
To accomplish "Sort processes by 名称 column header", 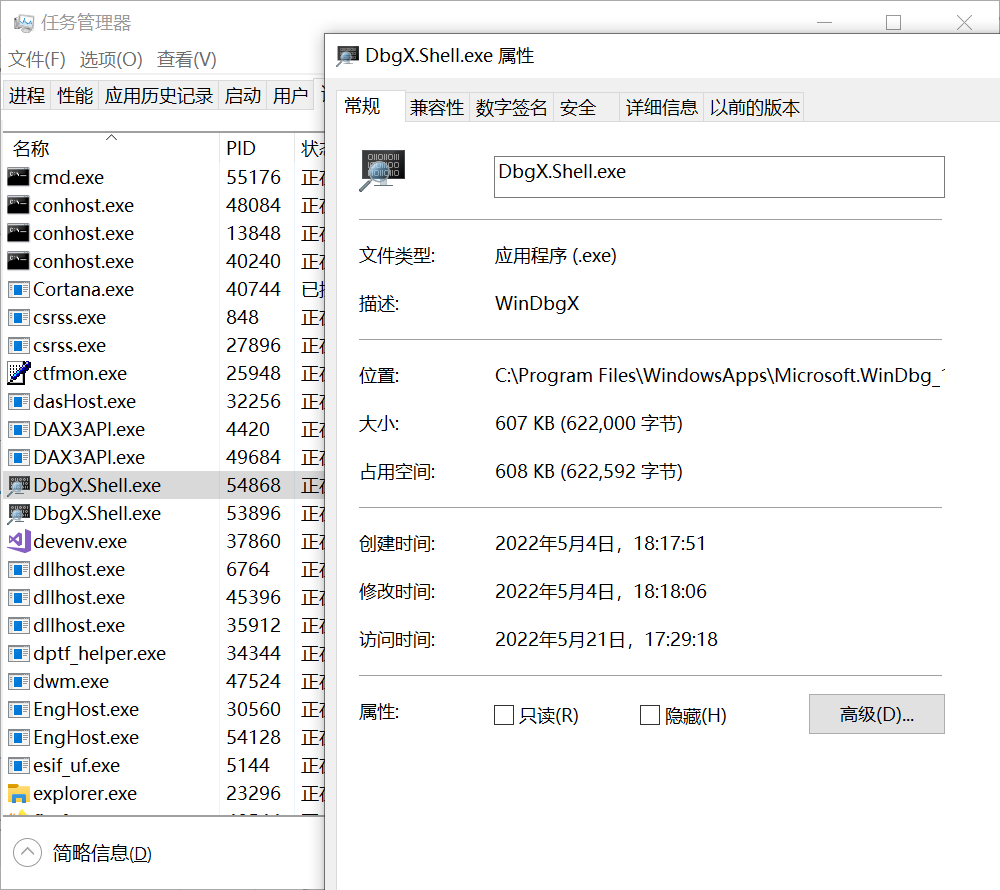I will point(112,148).
